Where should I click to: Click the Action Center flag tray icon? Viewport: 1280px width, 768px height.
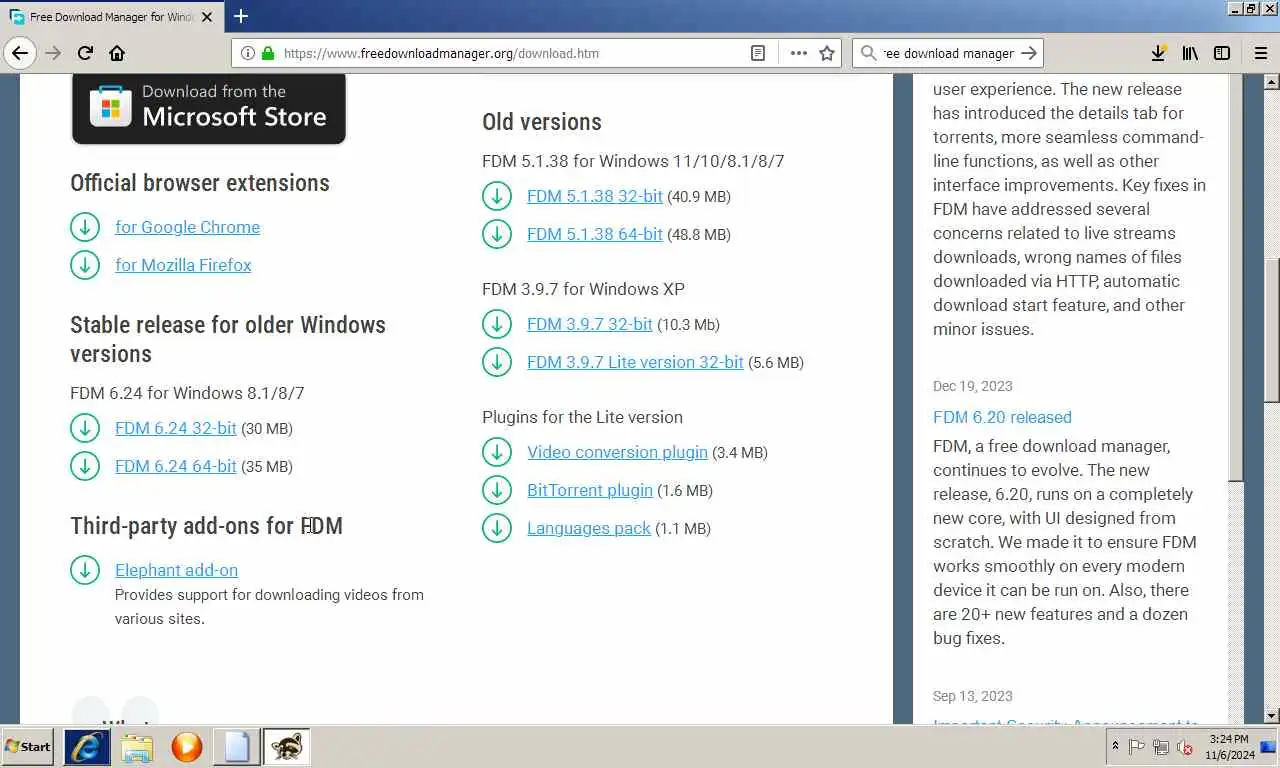pos(1136,746)
